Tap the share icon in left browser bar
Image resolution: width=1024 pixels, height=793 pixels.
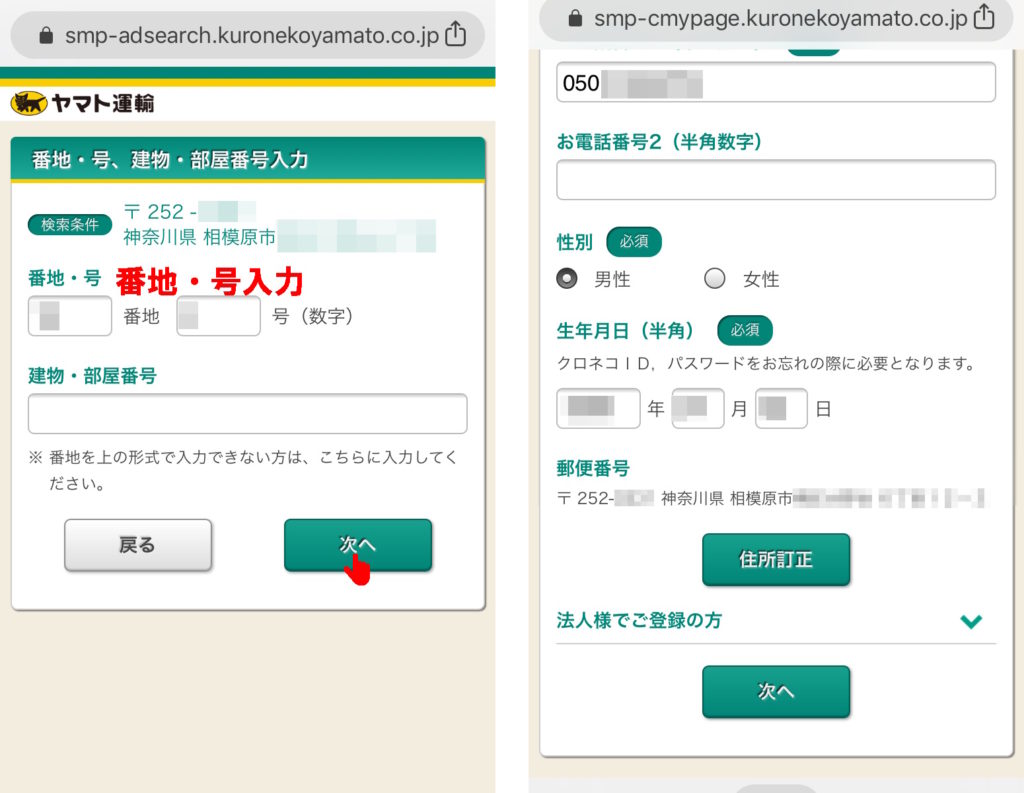pos(456,35)
